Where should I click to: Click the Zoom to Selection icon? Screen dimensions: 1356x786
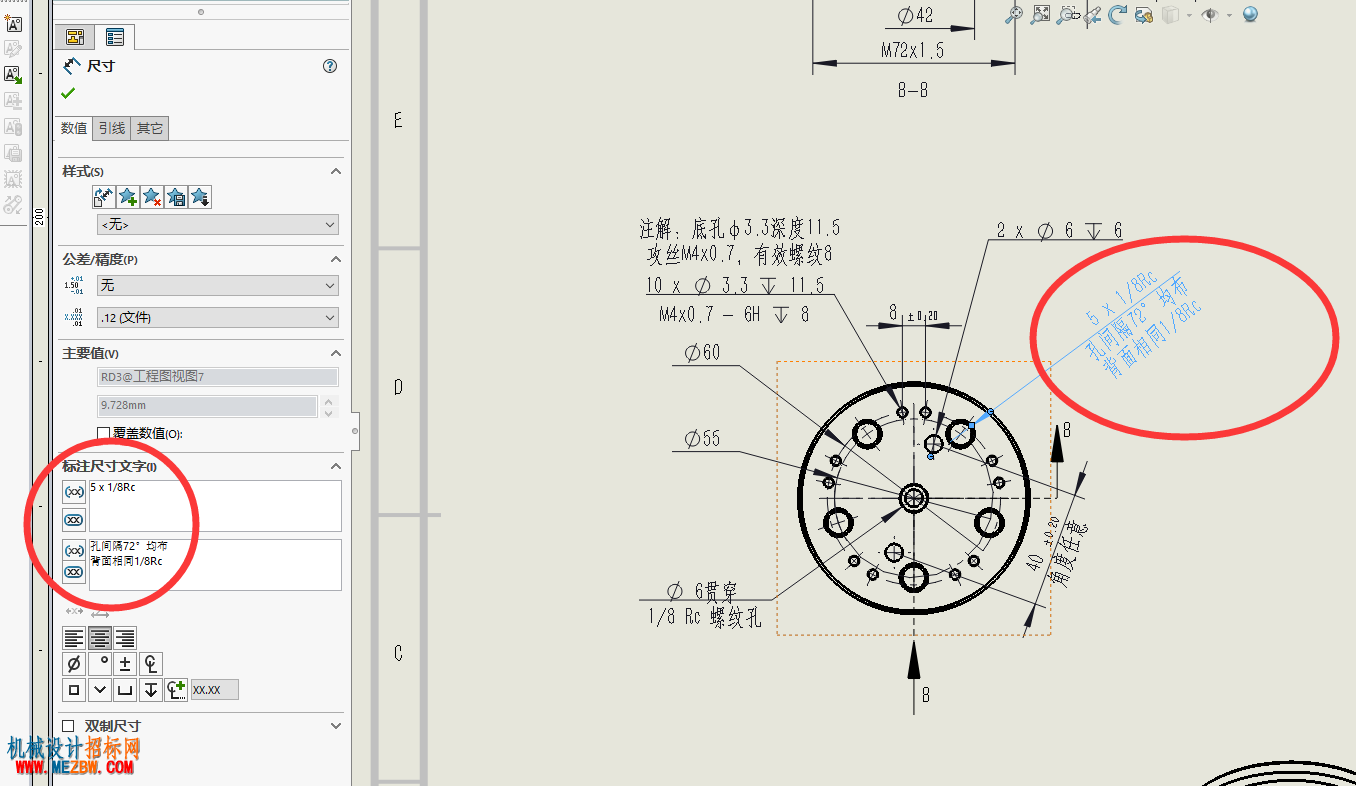tap(1067, 14)
